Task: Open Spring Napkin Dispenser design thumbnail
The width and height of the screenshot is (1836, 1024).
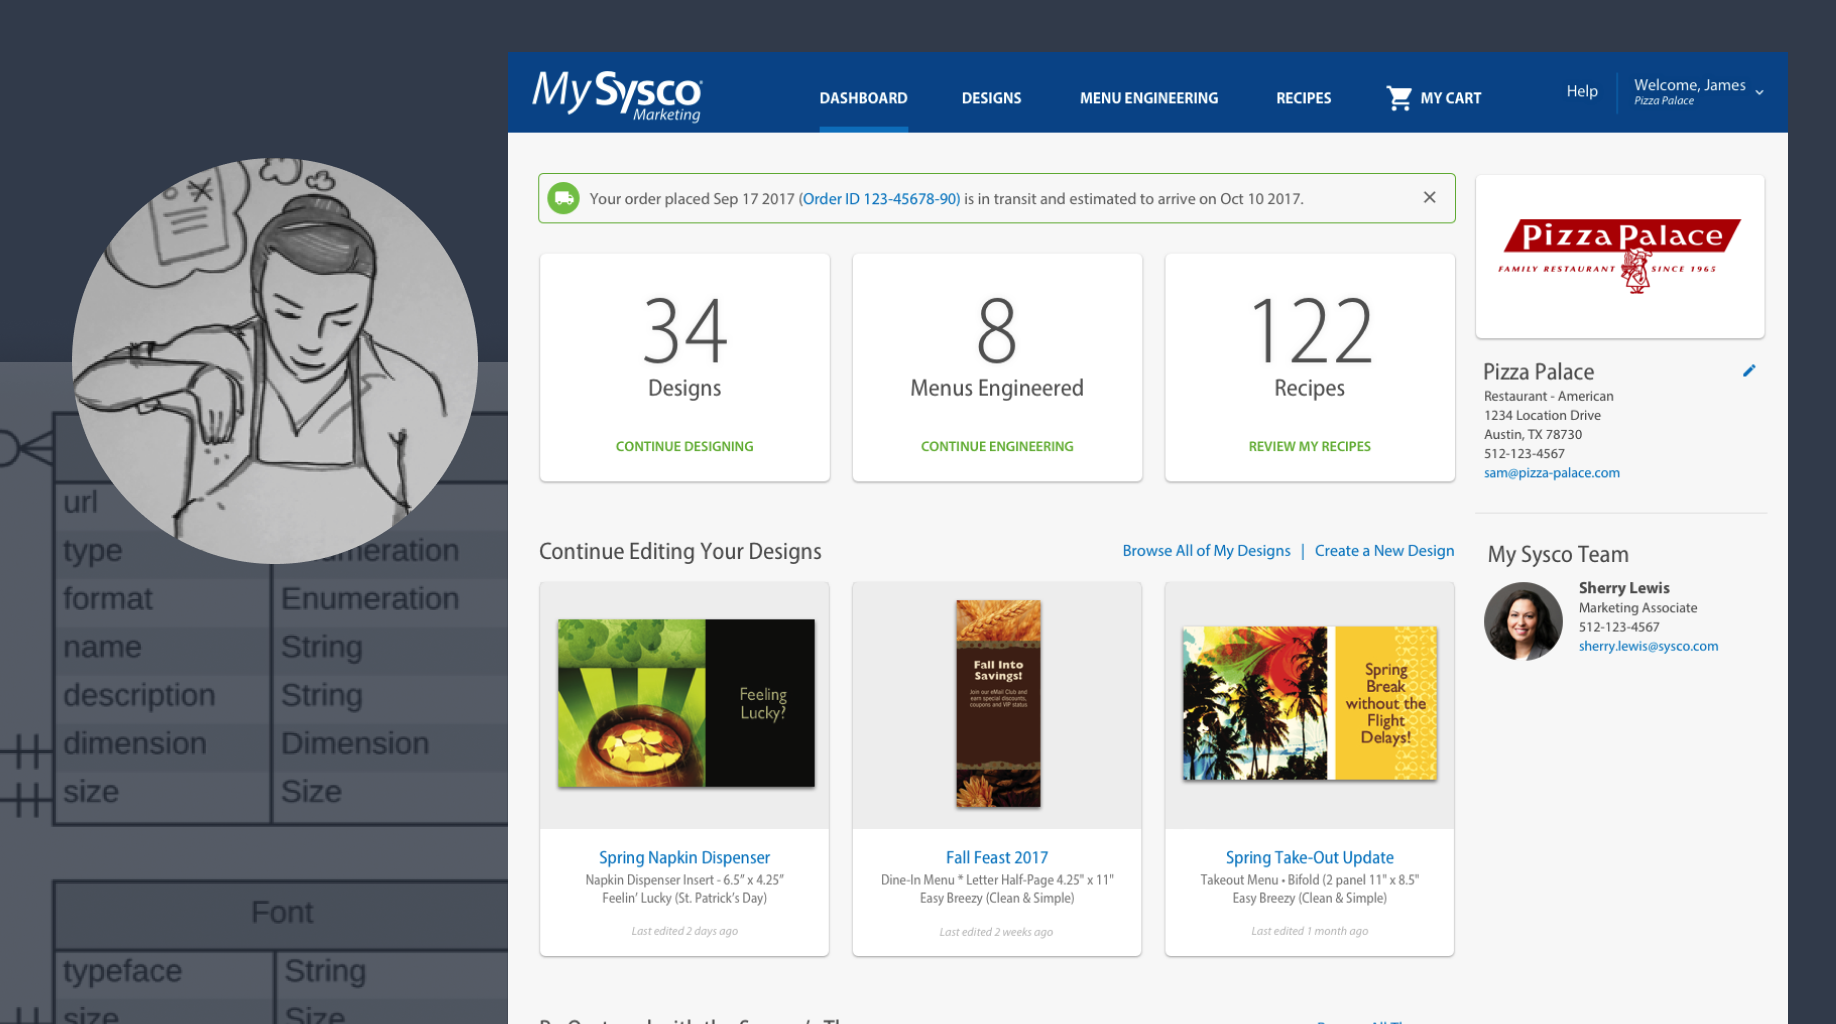Action: coord(686,703)
